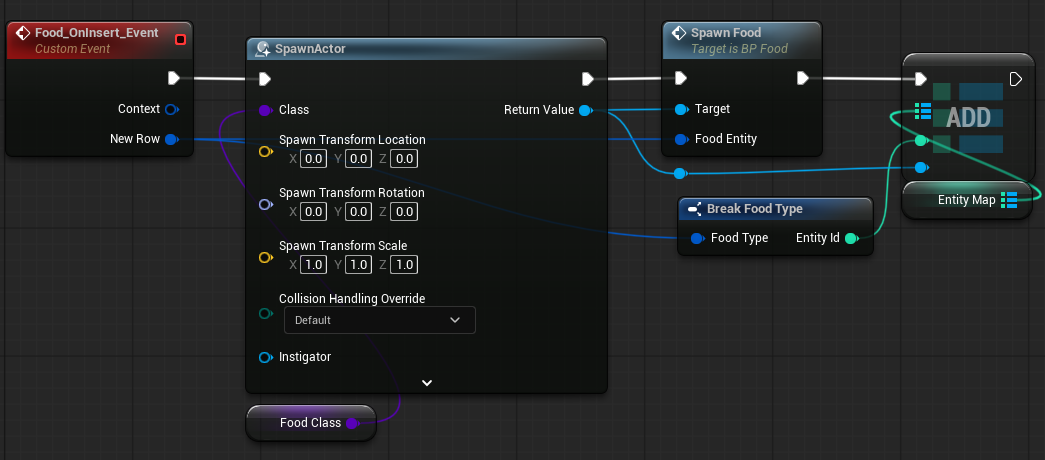Screen dimensions: 1045x460
Task: Click the purple Class input pin
Action: [x=265, y=110]
